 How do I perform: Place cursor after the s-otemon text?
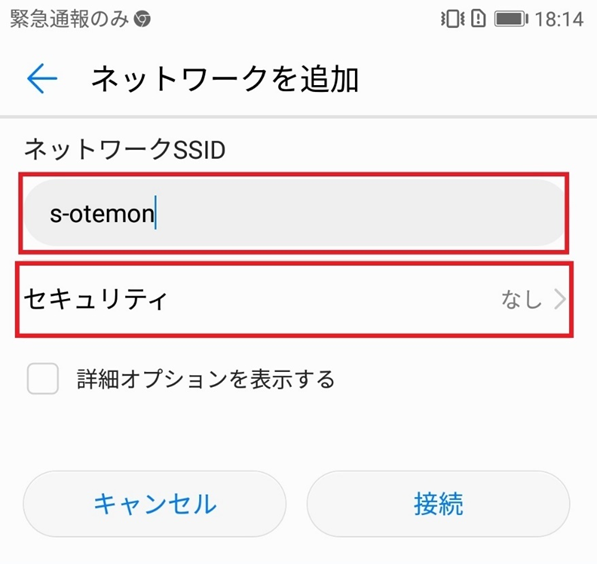pyautogui.click(x=155, y=213)
